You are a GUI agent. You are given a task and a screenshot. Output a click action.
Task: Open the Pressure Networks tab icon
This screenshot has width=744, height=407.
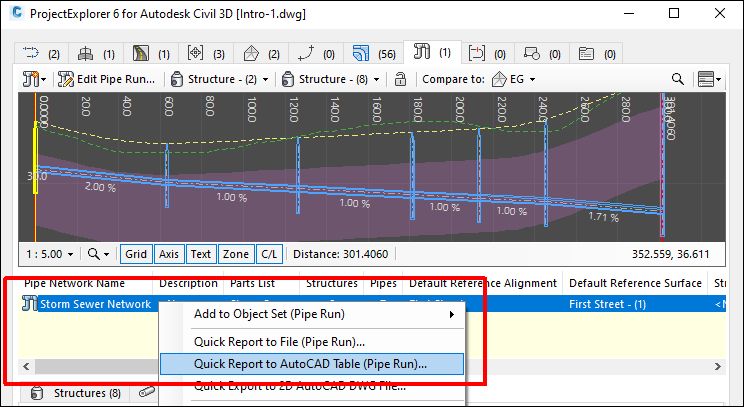476,53
